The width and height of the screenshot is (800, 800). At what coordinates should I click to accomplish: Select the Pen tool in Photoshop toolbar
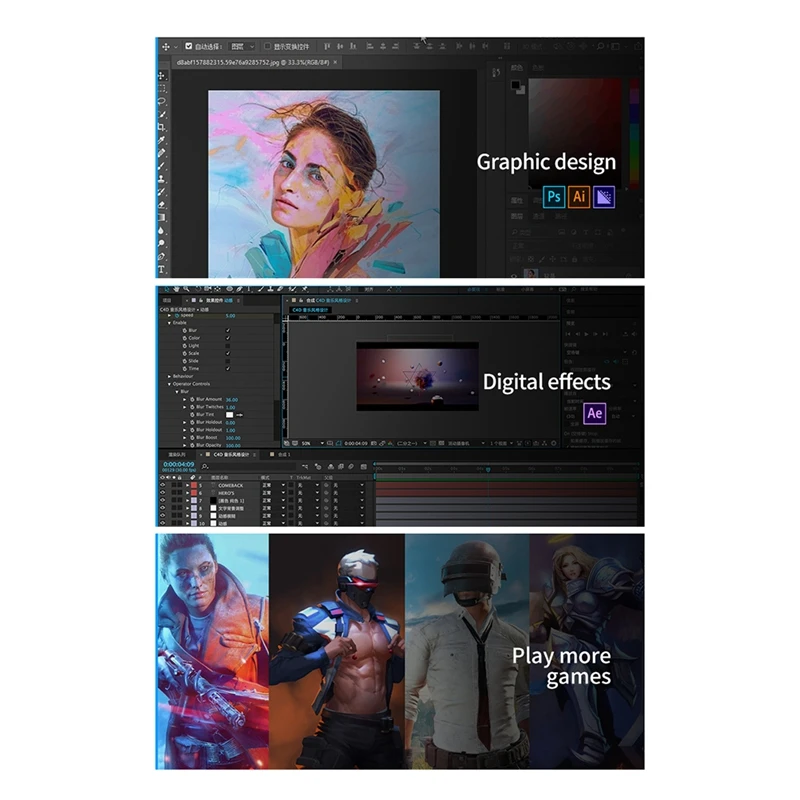(162, 257)
